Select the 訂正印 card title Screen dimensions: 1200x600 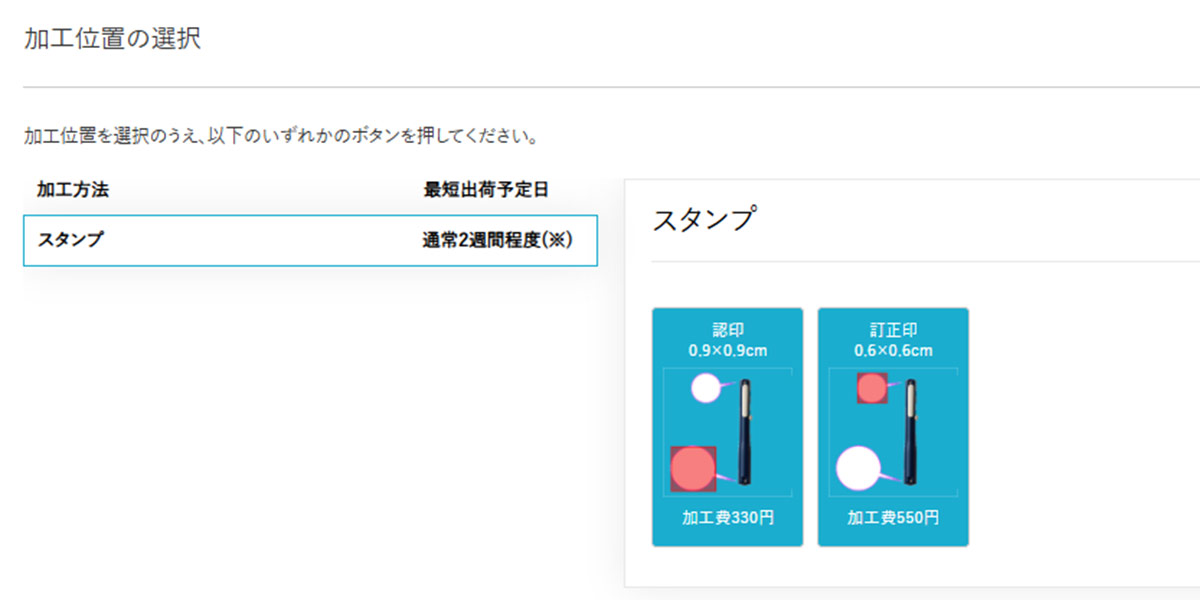893,330
